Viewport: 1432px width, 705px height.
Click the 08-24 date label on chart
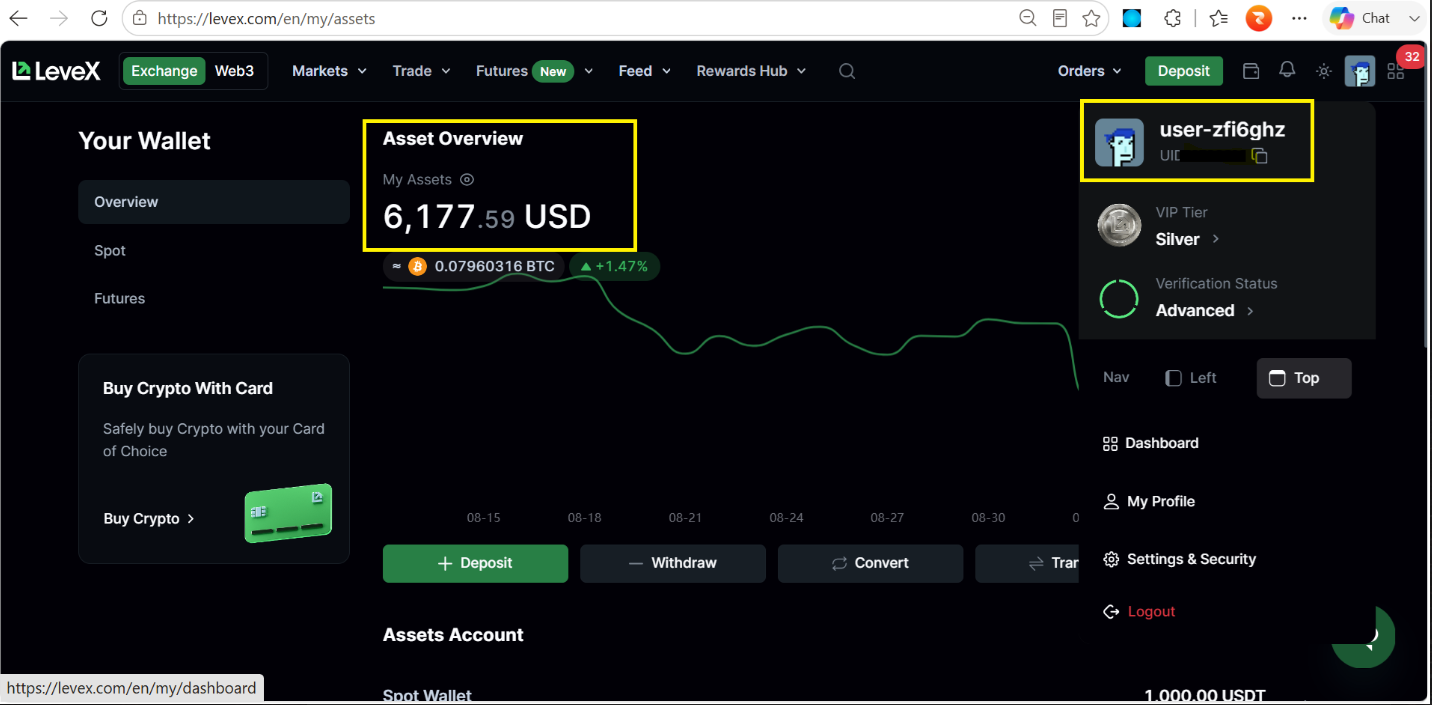[x=786, y=518]
